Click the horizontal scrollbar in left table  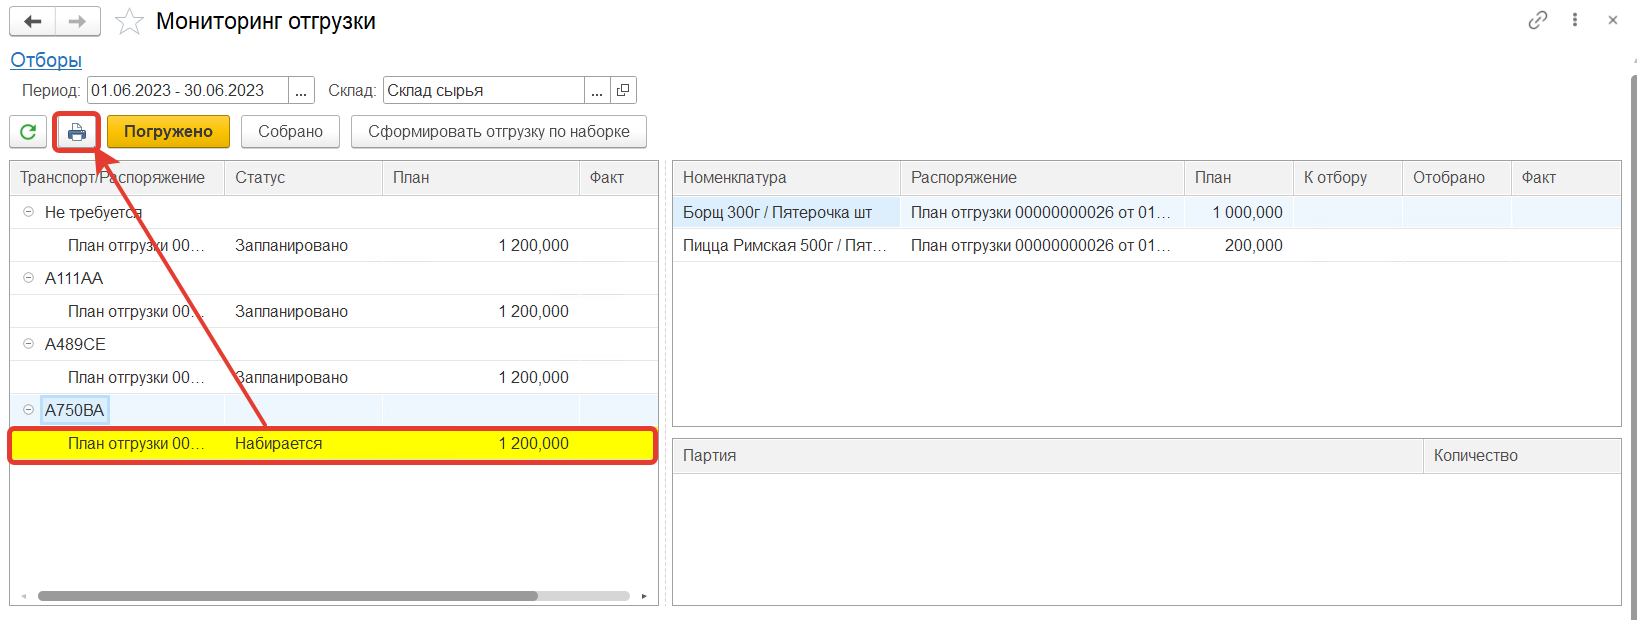(x=287, y=596)
